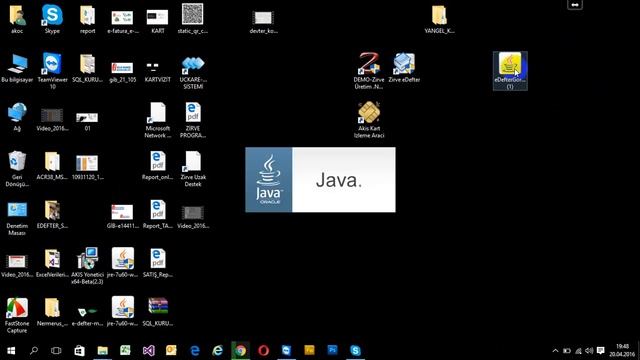Select the YANGEL_K... folder on desktop

tap(439, 19)
